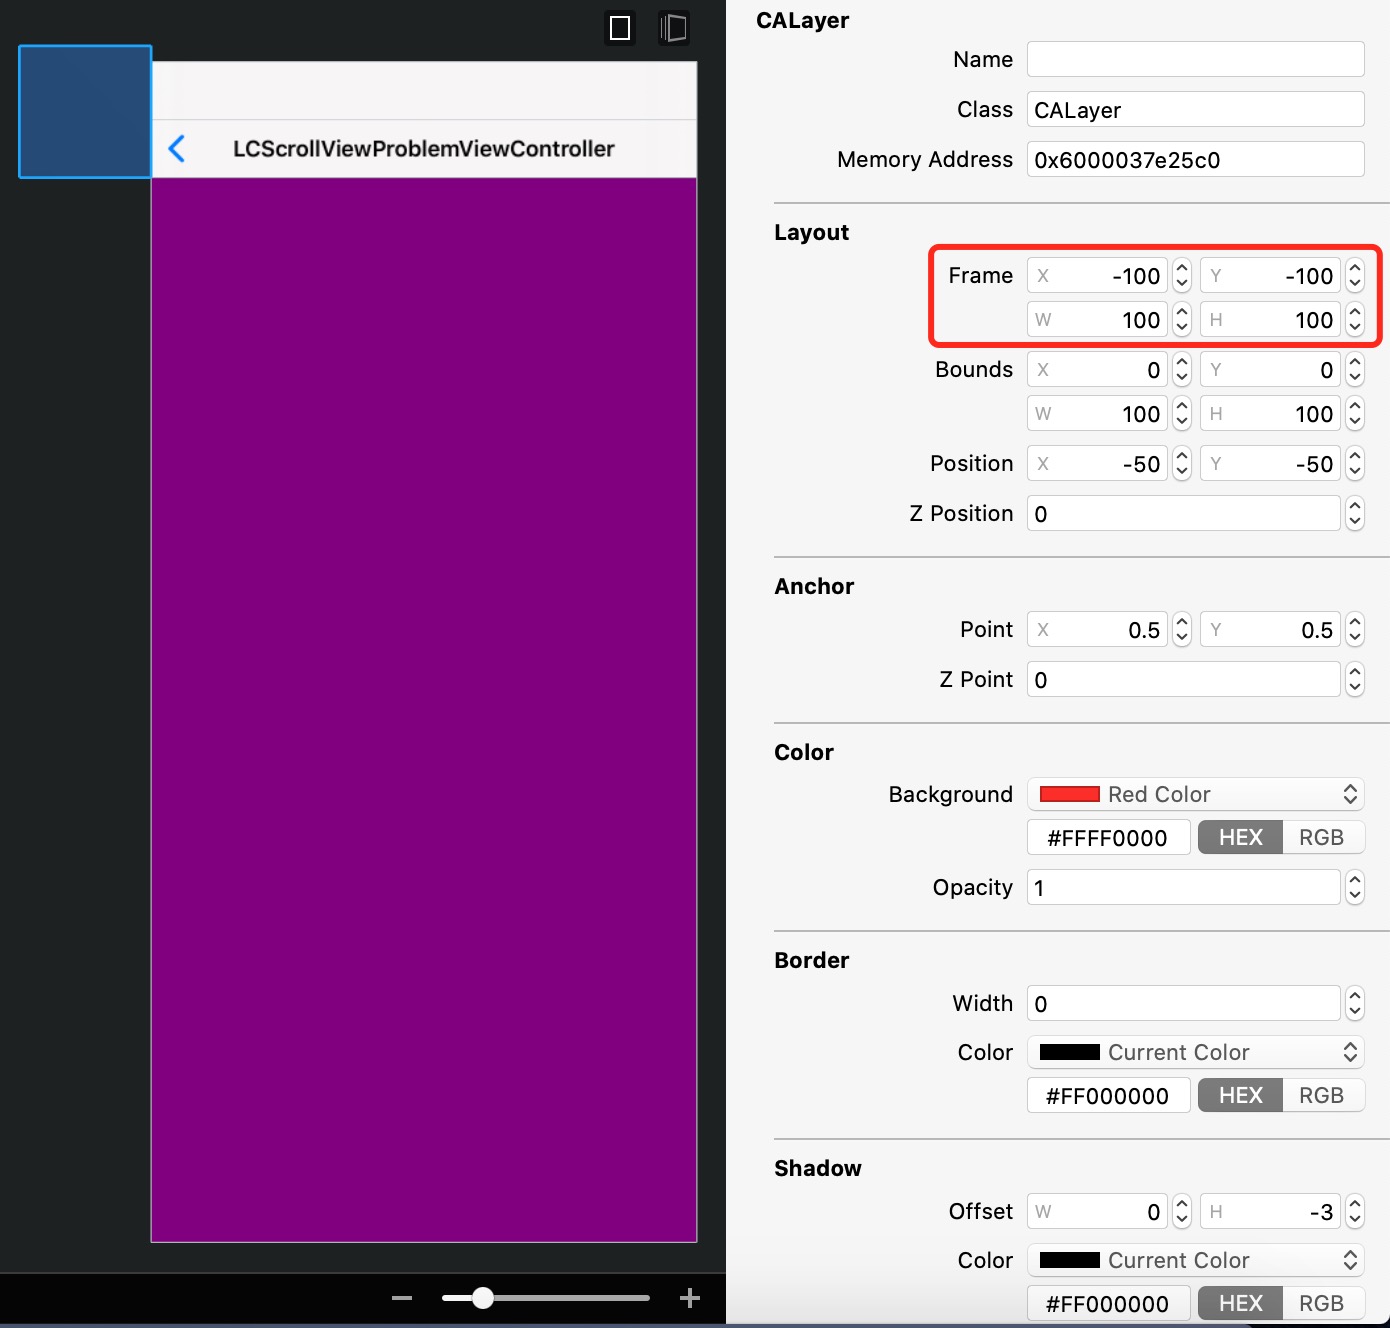Step the Shadow Offset H stepper

(x=1355, y=1211)
